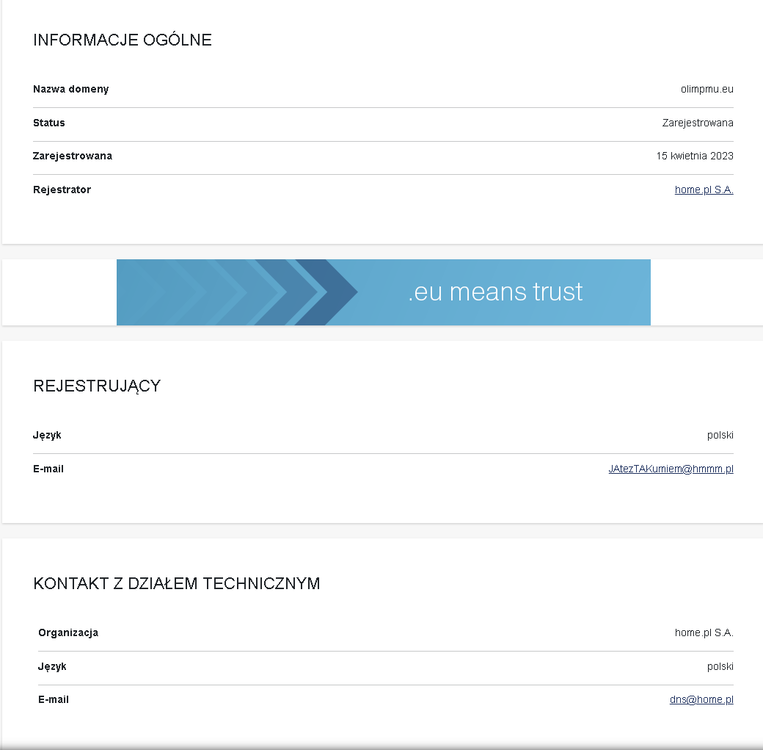Click the '.eu means trust' banner
The height and width of the screenshot is (750, 763).
click(x=383, y=292)
